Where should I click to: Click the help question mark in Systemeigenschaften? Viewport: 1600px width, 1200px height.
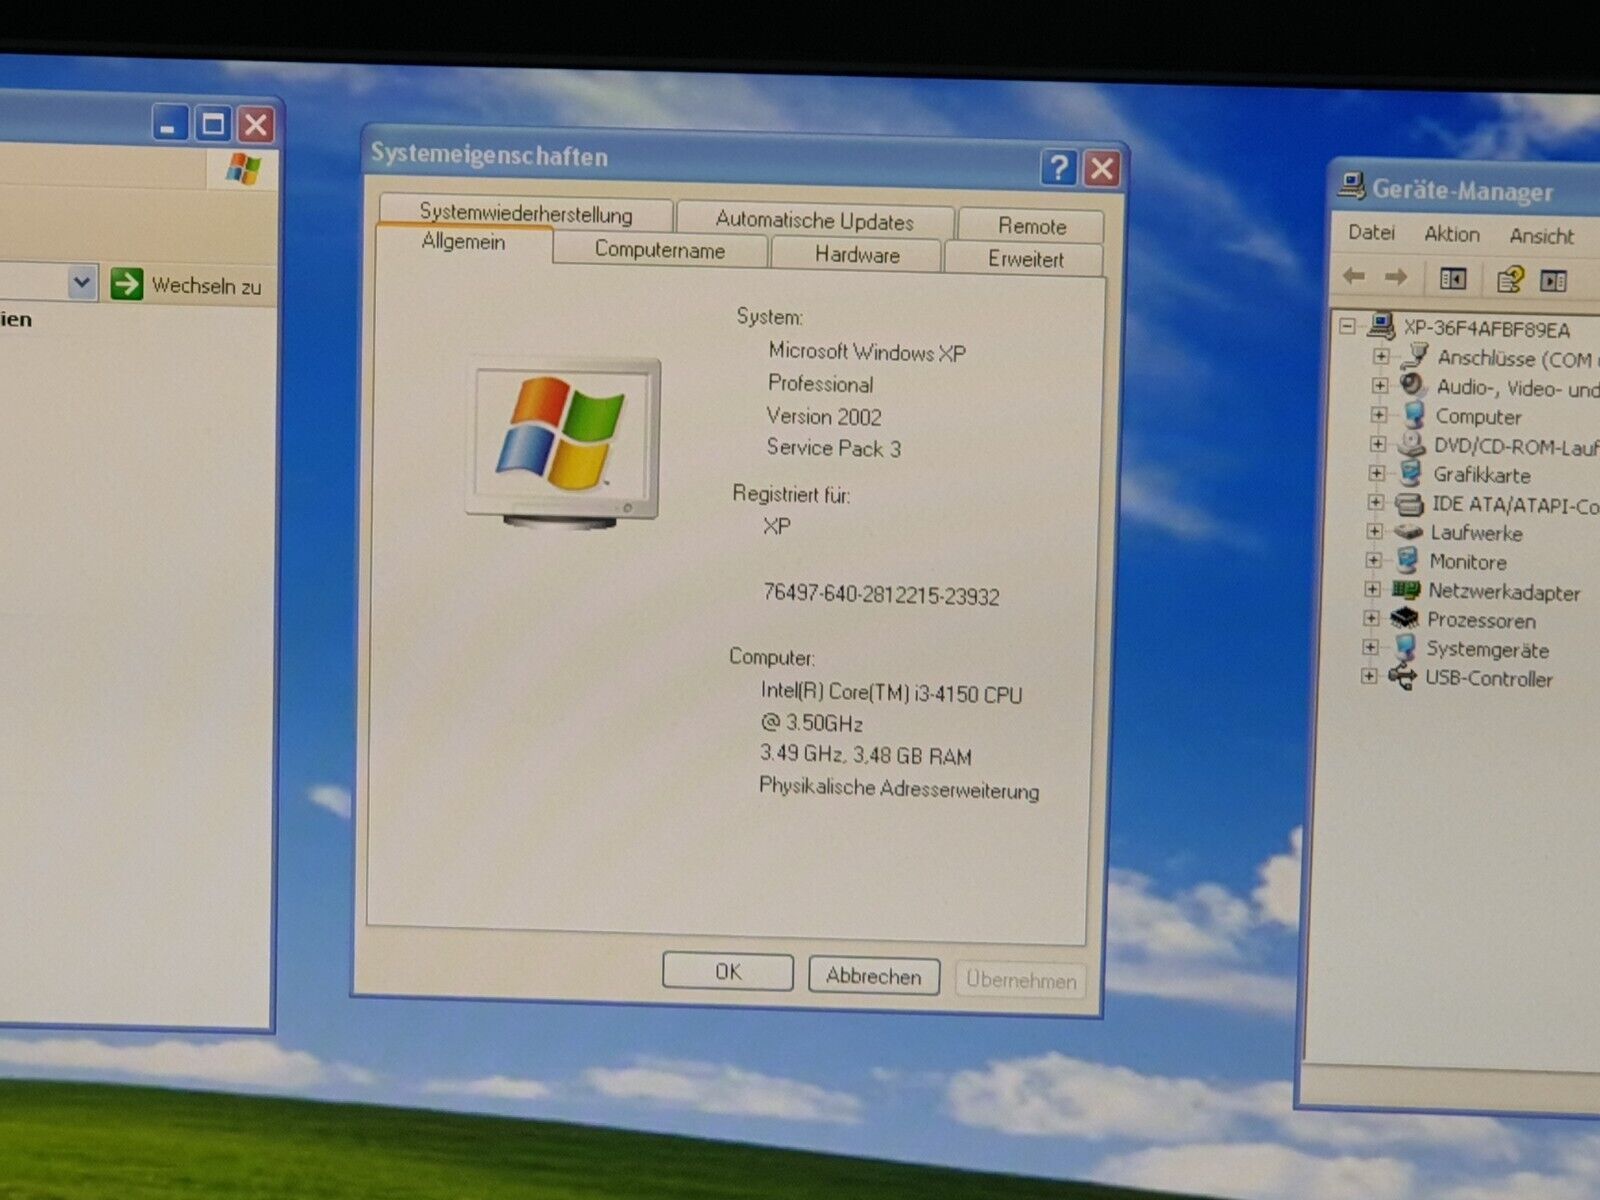(x=1058, y=167)
